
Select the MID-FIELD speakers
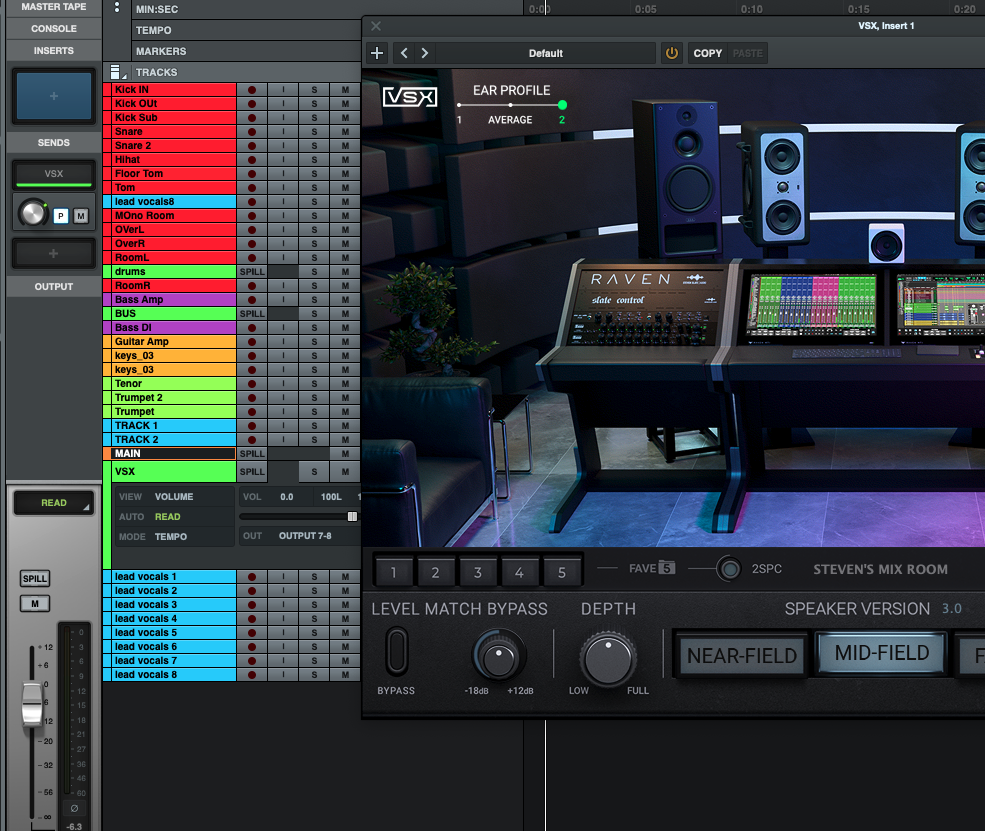click(881, 653)
